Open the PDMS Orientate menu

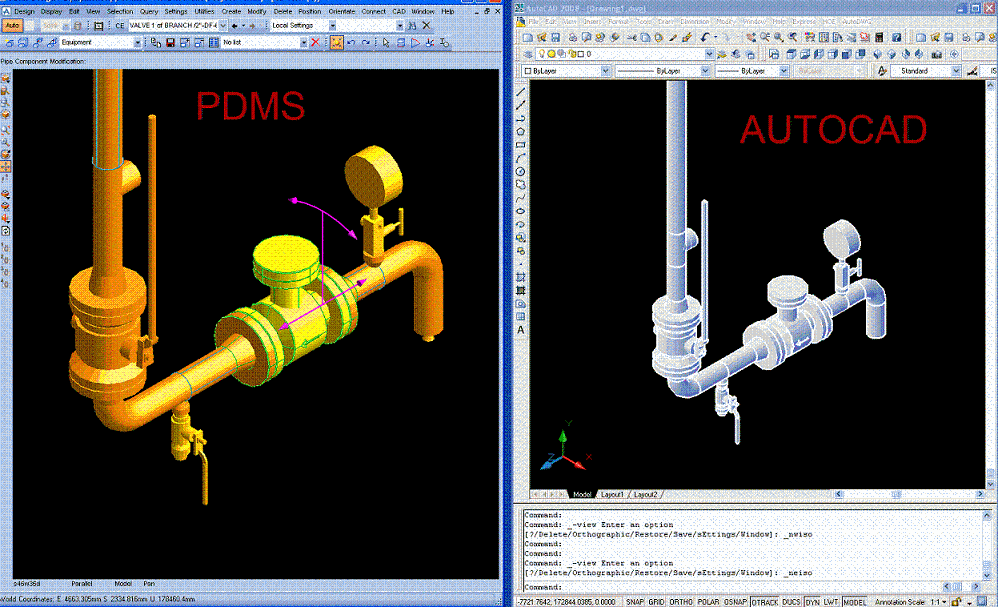[x=342, y=11]
